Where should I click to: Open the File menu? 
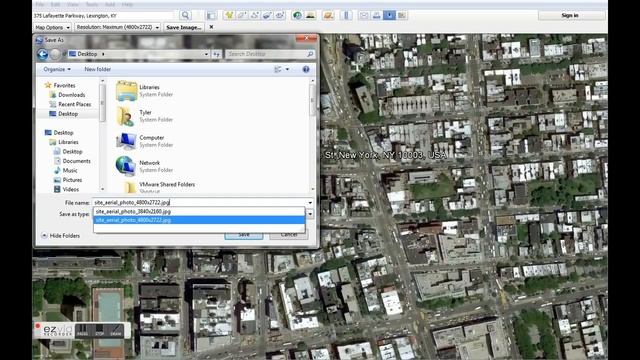40,4
